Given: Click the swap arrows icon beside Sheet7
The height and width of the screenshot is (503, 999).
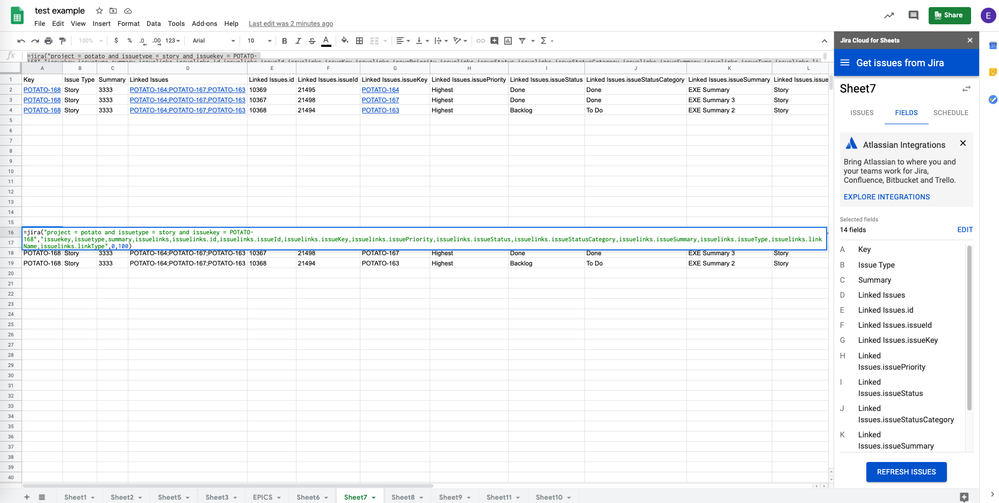Looking at the screenshot, I should click(x=967, y=89).
